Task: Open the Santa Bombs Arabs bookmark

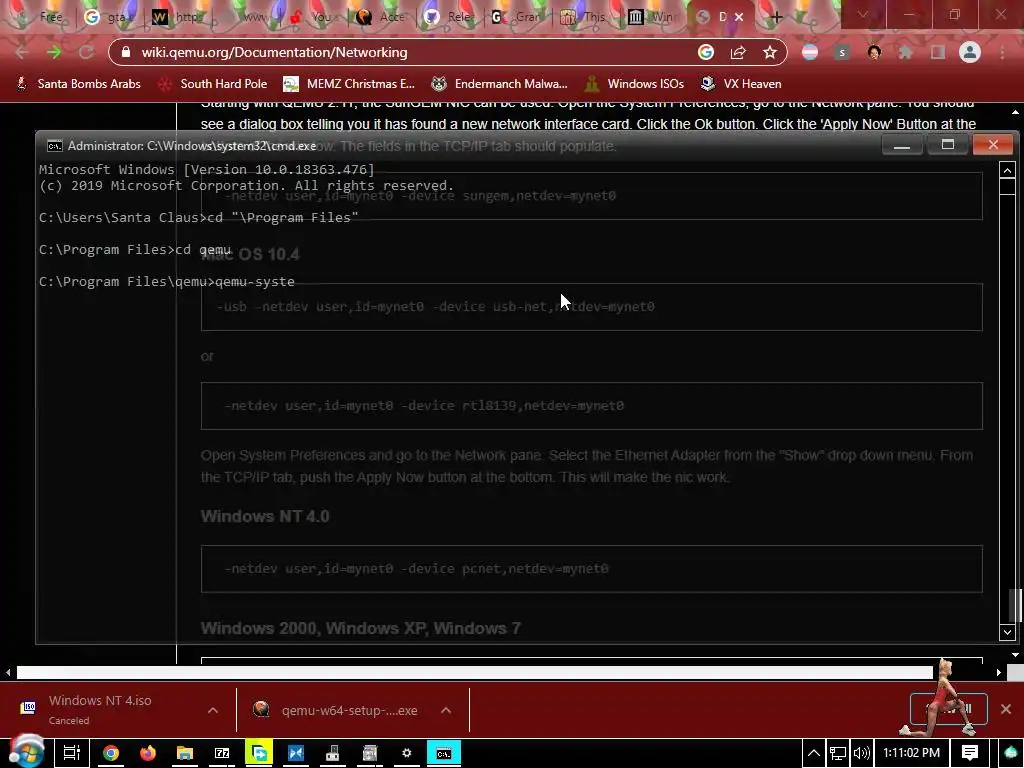Action: 78,84
